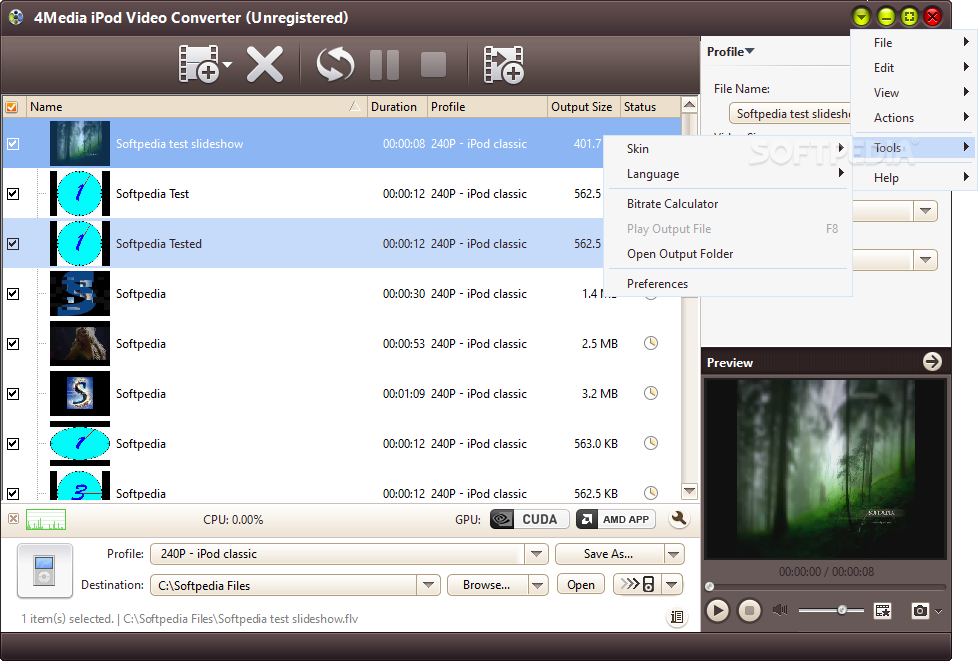978x661 pixels.
Task: Open Preferences from Tools menu
Action: point(727,284)
